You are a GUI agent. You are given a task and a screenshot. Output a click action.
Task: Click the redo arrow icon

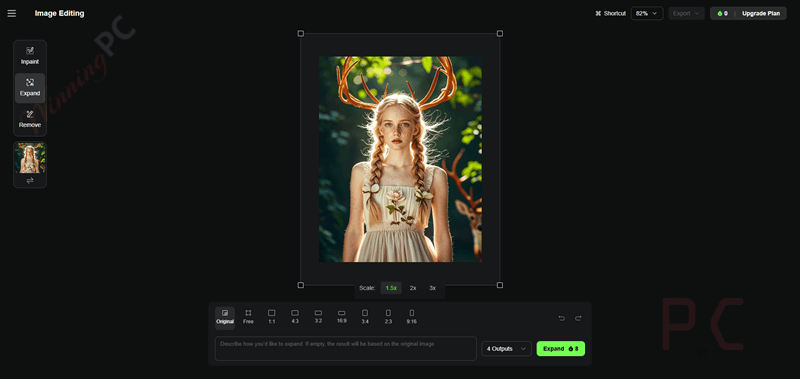tap(578, 318)
